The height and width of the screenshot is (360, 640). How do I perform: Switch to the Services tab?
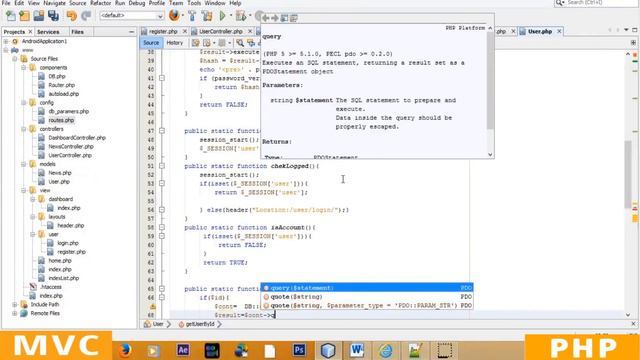coord(48,32)
